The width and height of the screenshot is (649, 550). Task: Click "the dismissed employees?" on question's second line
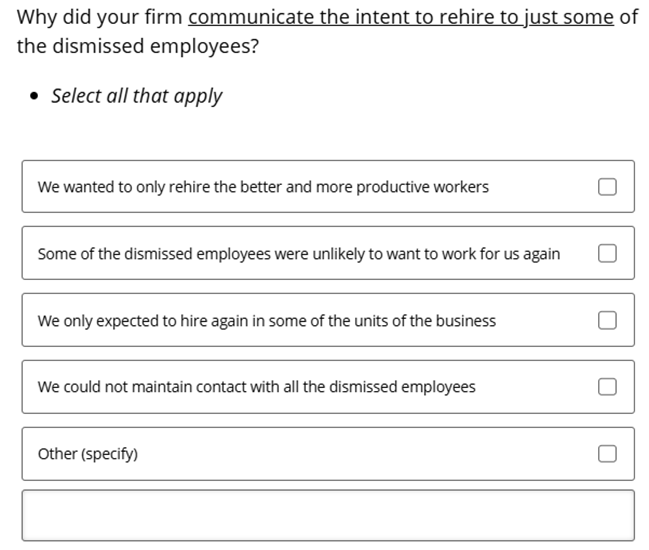(x=137, y=46)
